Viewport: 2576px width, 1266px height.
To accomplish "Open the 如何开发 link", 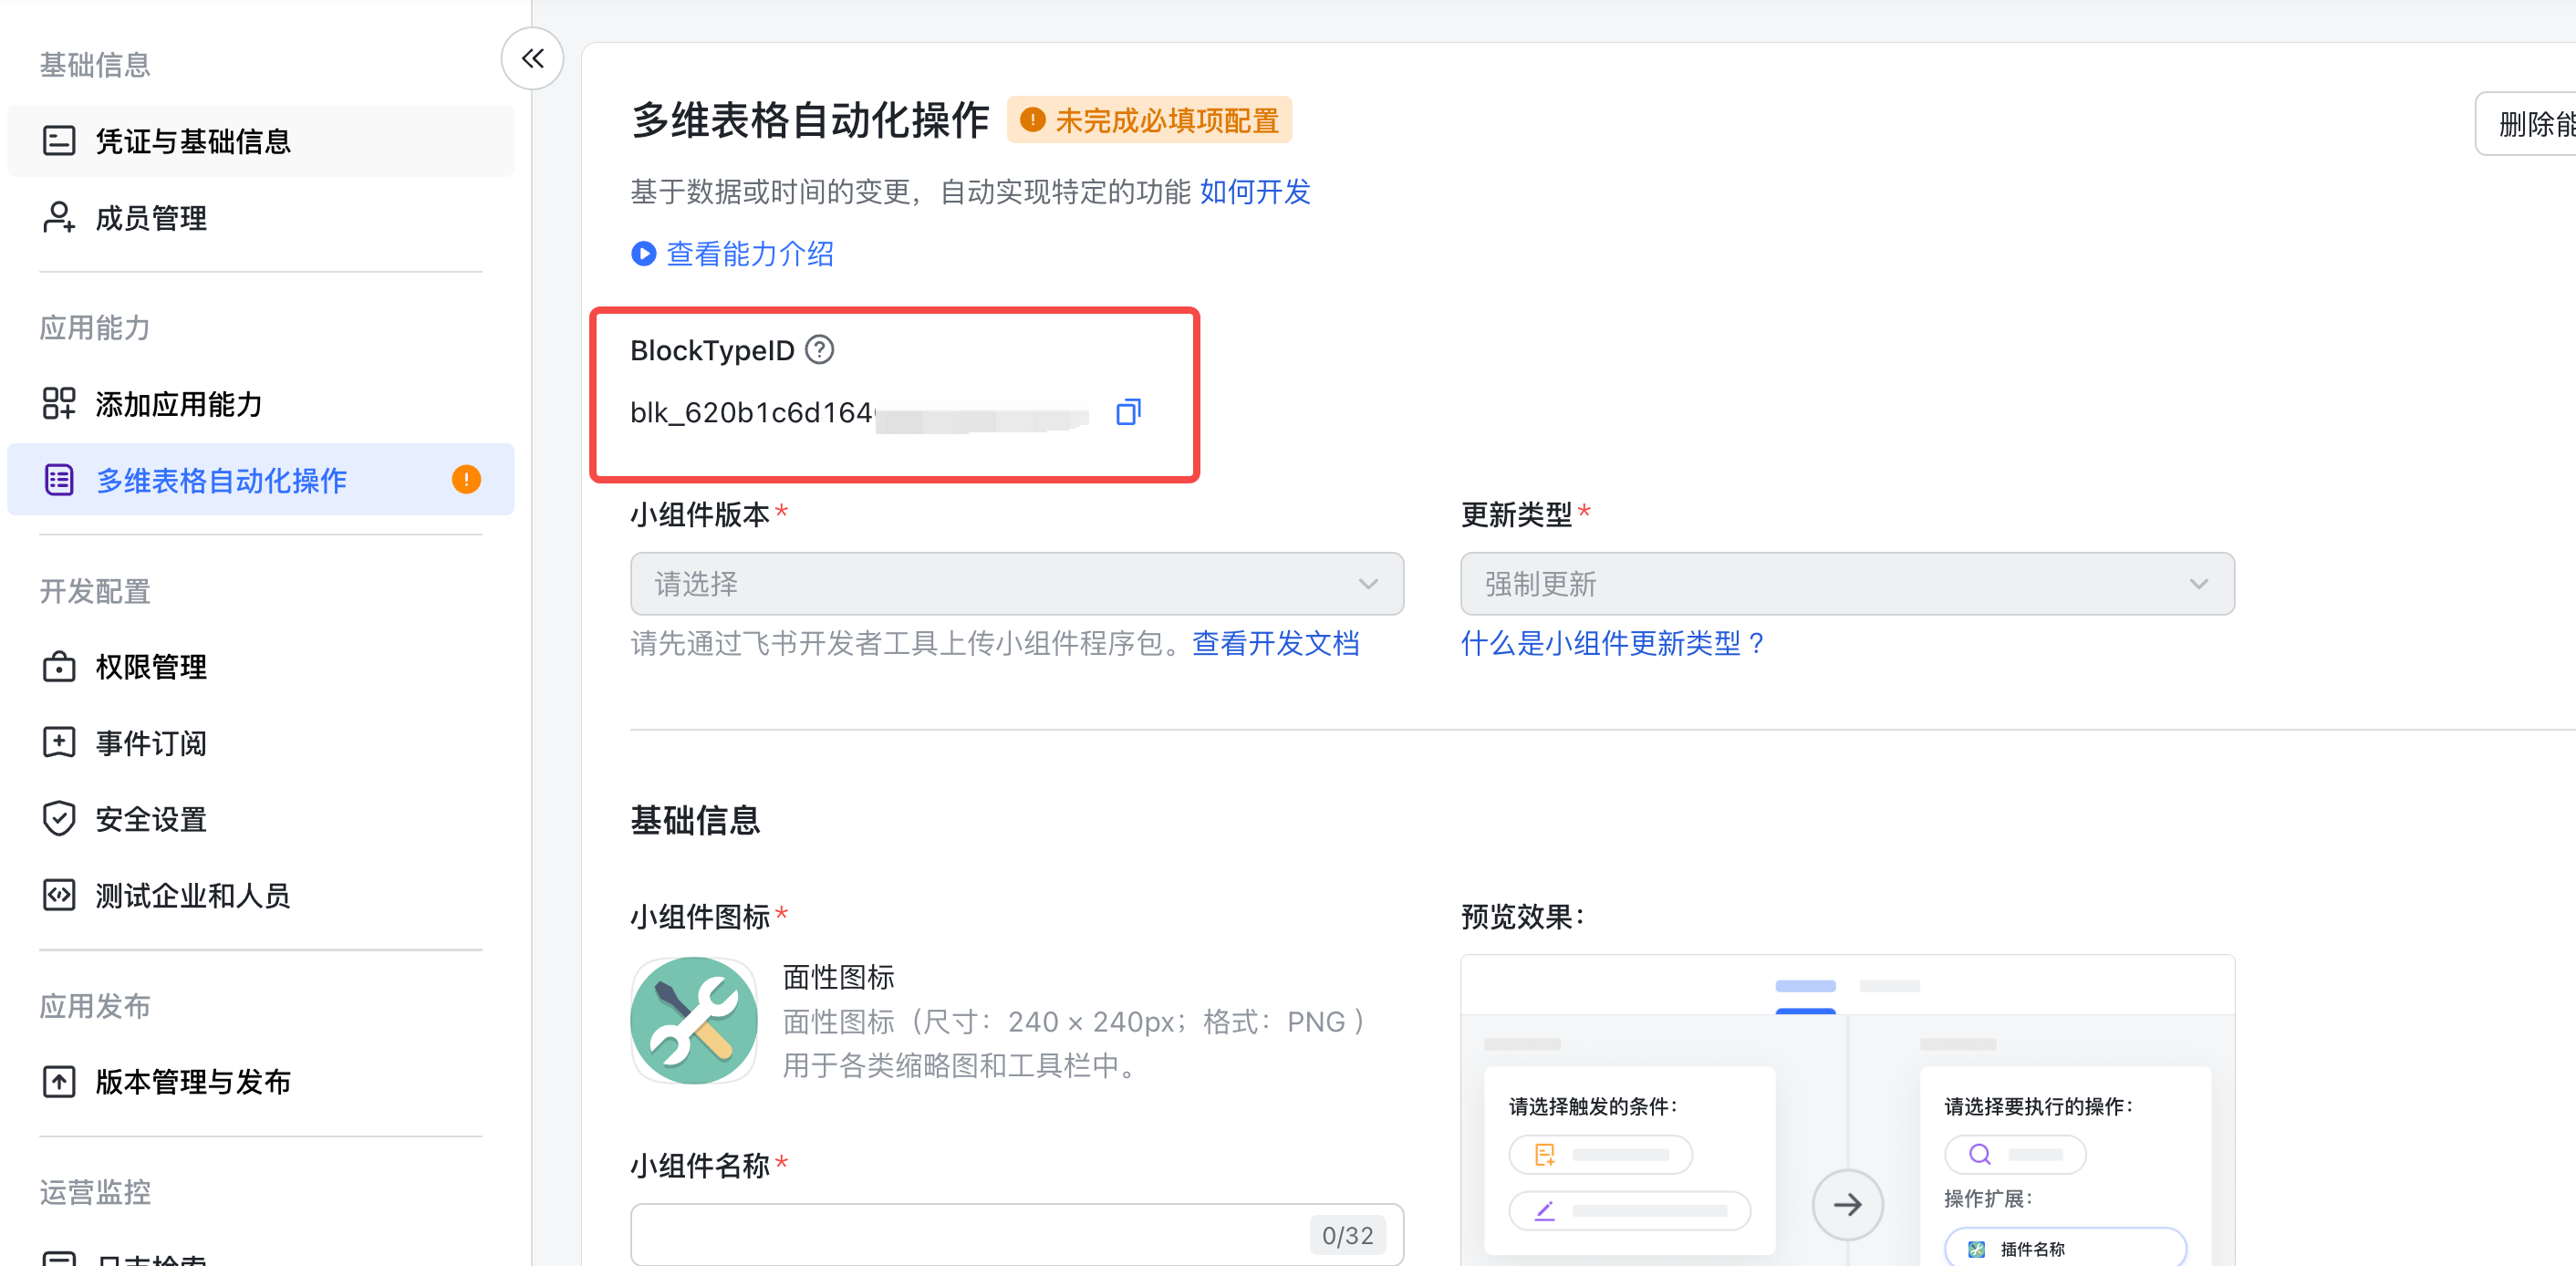I will [x=1254, y=192].
